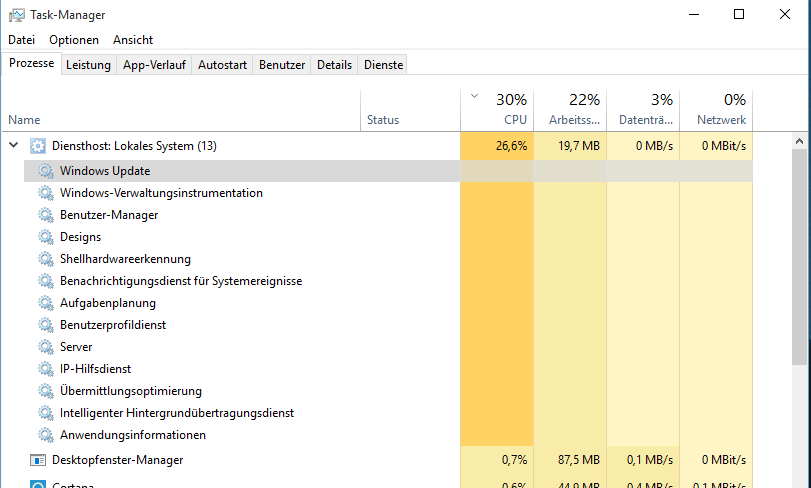Click the Benachrichtigungsdienst für Systemereignisse gear icon
This screenshot has height=488, width=811.
(46, 281)
